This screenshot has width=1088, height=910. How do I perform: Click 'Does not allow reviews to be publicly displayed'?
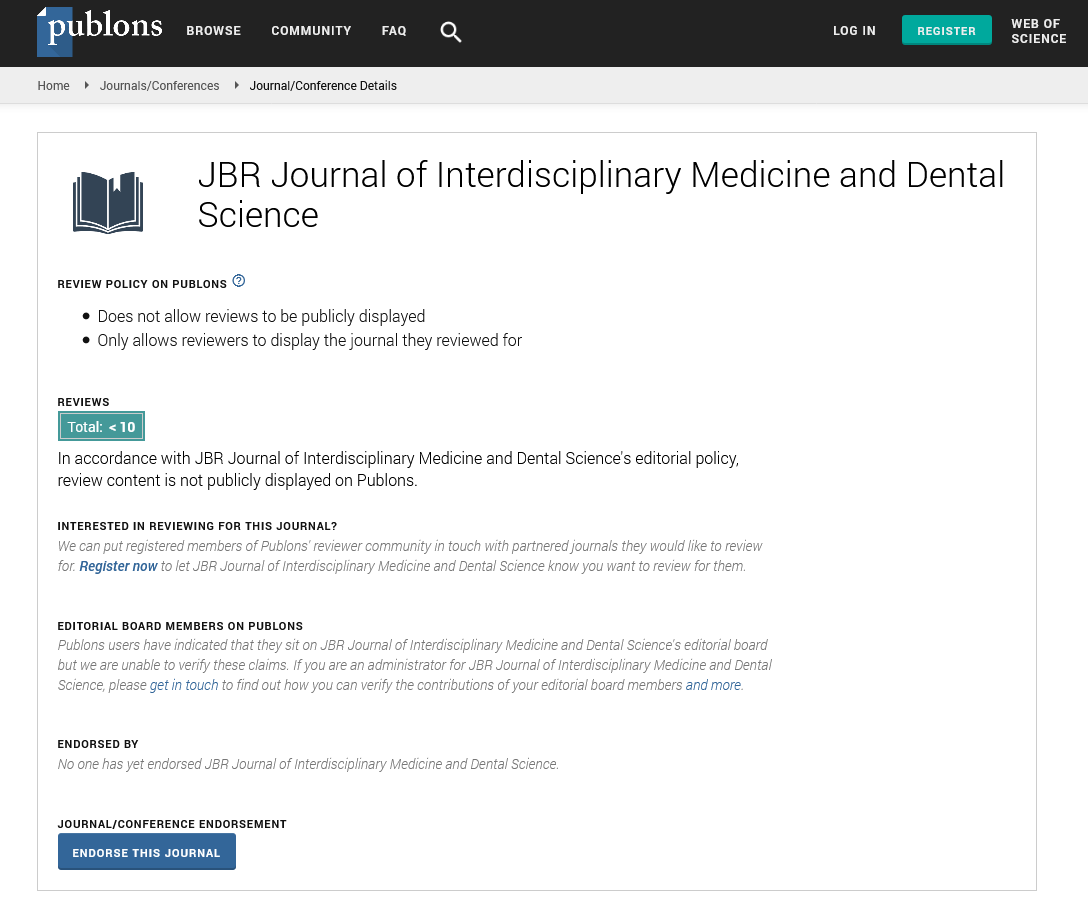262,317
